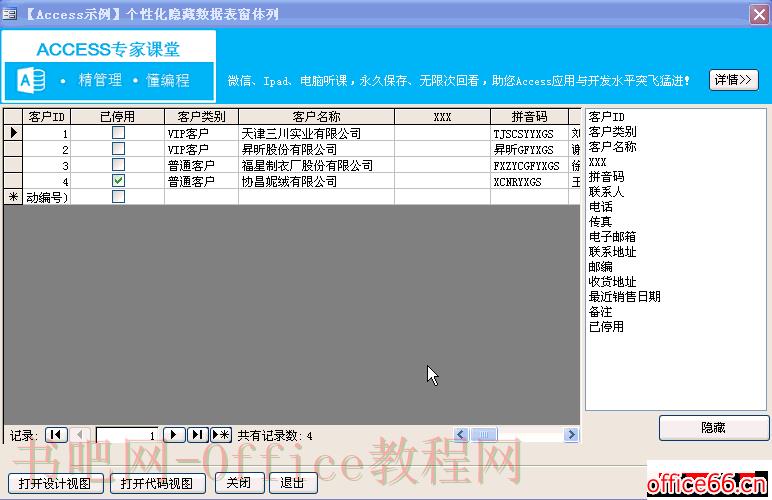Go to previous record navigation button
The image size is (772, 500).
click(x=80, y=435)
